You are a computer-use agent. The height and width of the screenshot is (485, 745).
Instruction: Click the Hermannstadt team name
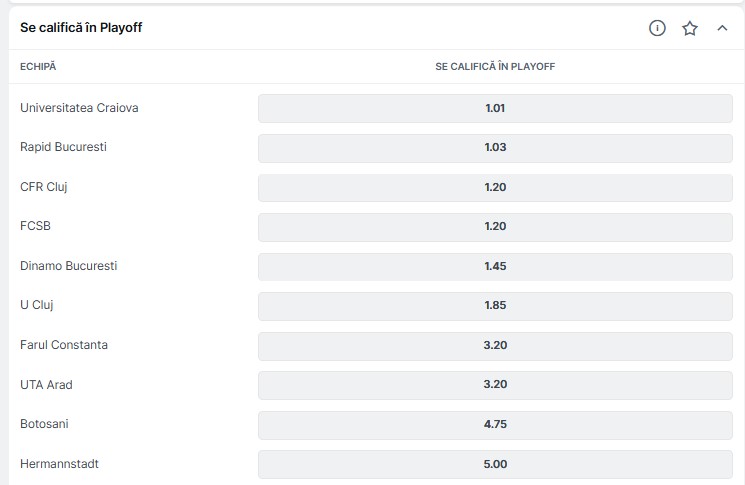pos(60,464)
